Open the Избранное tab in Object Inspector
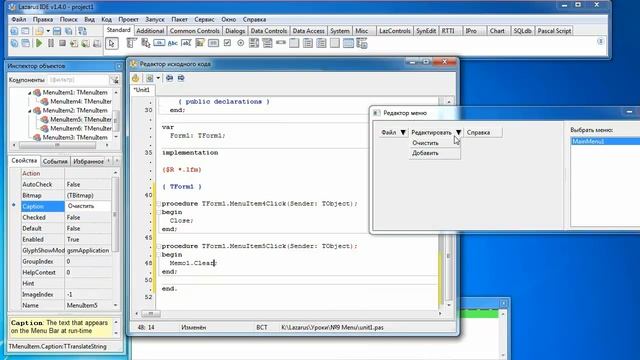Image resolution: width=640 pixels, height=360 pixels. (88, 162)
